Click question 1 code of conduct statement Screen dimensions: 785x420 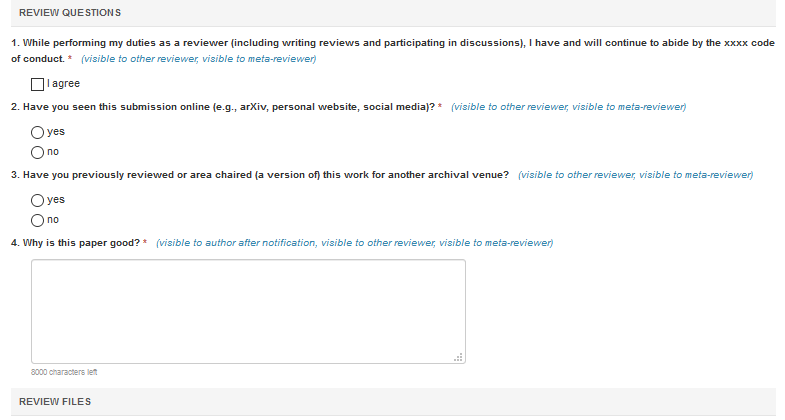coord(392,51)
